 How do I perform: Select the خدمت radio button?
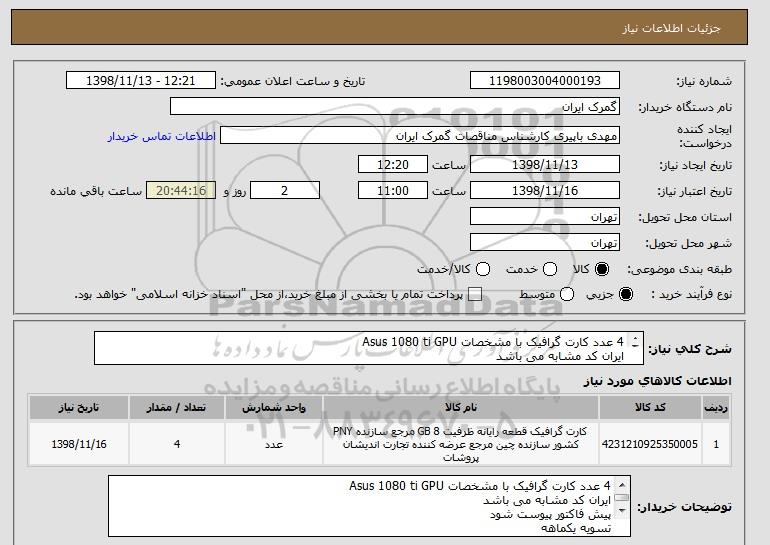[550, 269]
